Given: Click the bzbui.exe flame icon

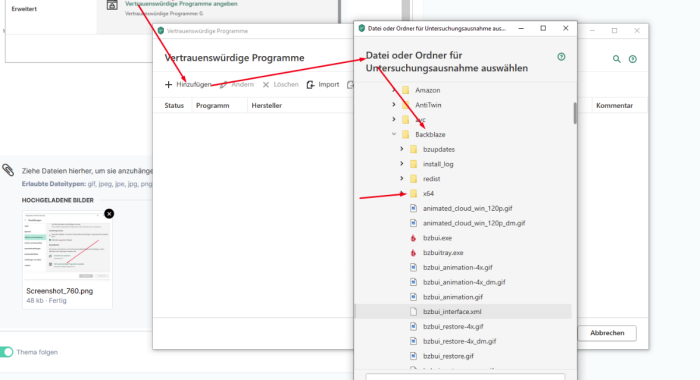Looking at the screenshot, I should coord(413,238).
